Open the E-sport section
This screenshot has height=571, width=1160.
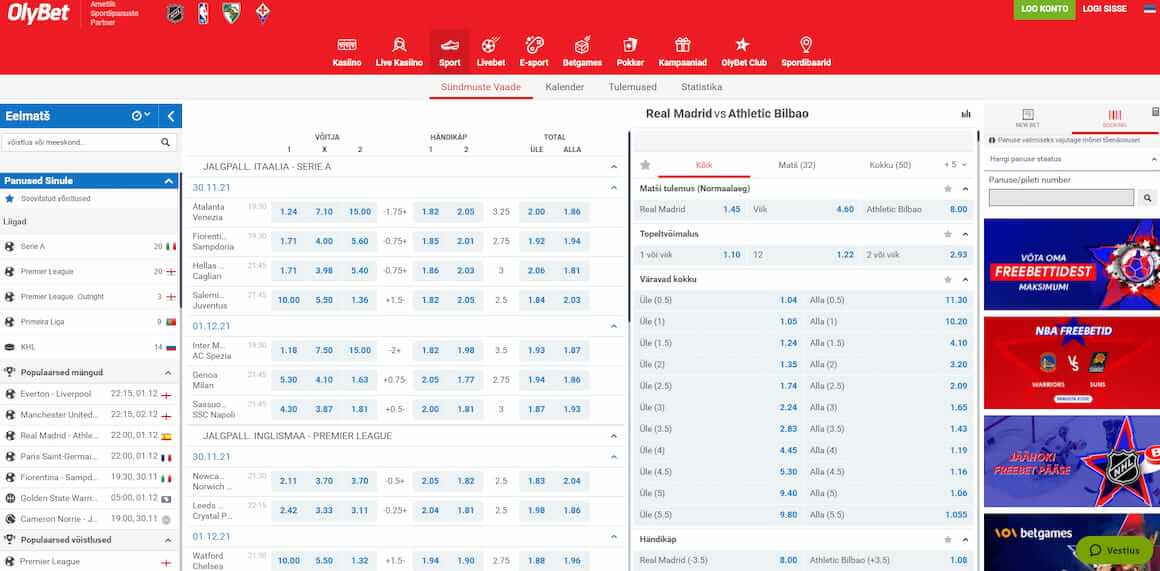click(x=533, y=52)
